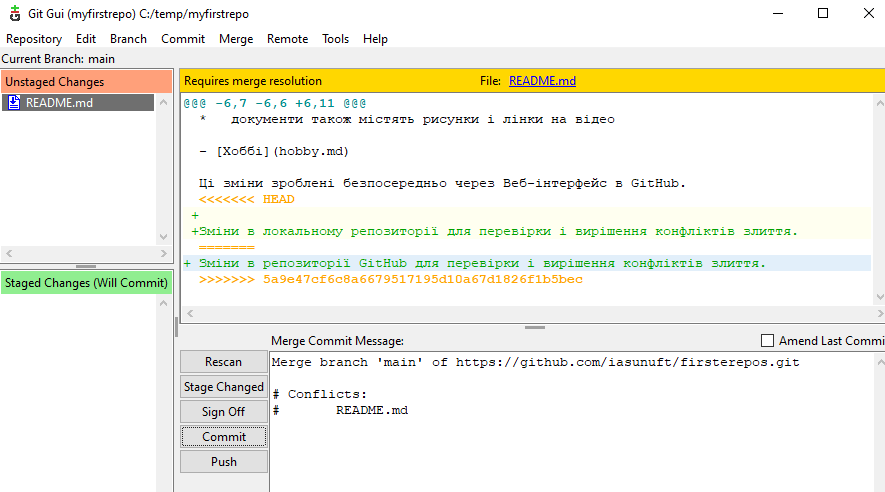
Task: Open the Merge menu
Action: [236, 39]
